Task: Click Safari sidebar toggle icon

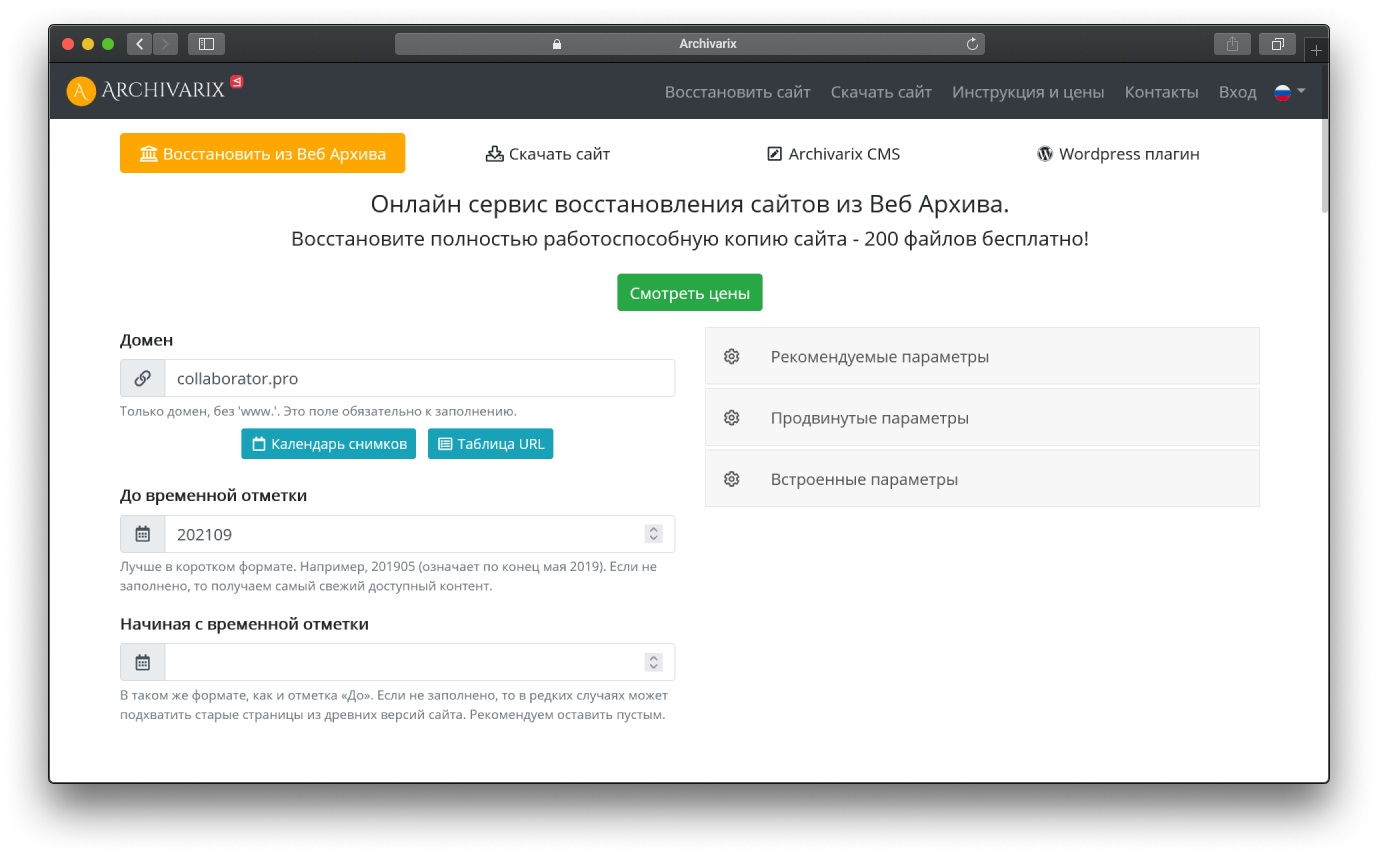Action: tap(206, 44)
